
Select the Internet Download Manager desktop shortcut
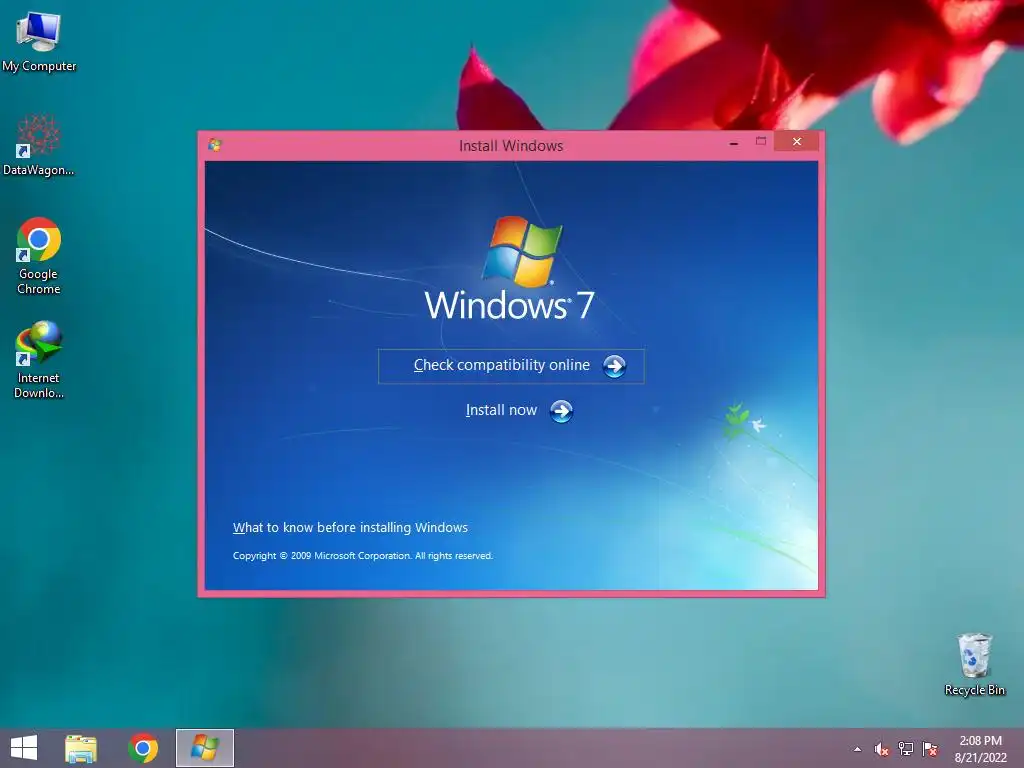[39, 359]
